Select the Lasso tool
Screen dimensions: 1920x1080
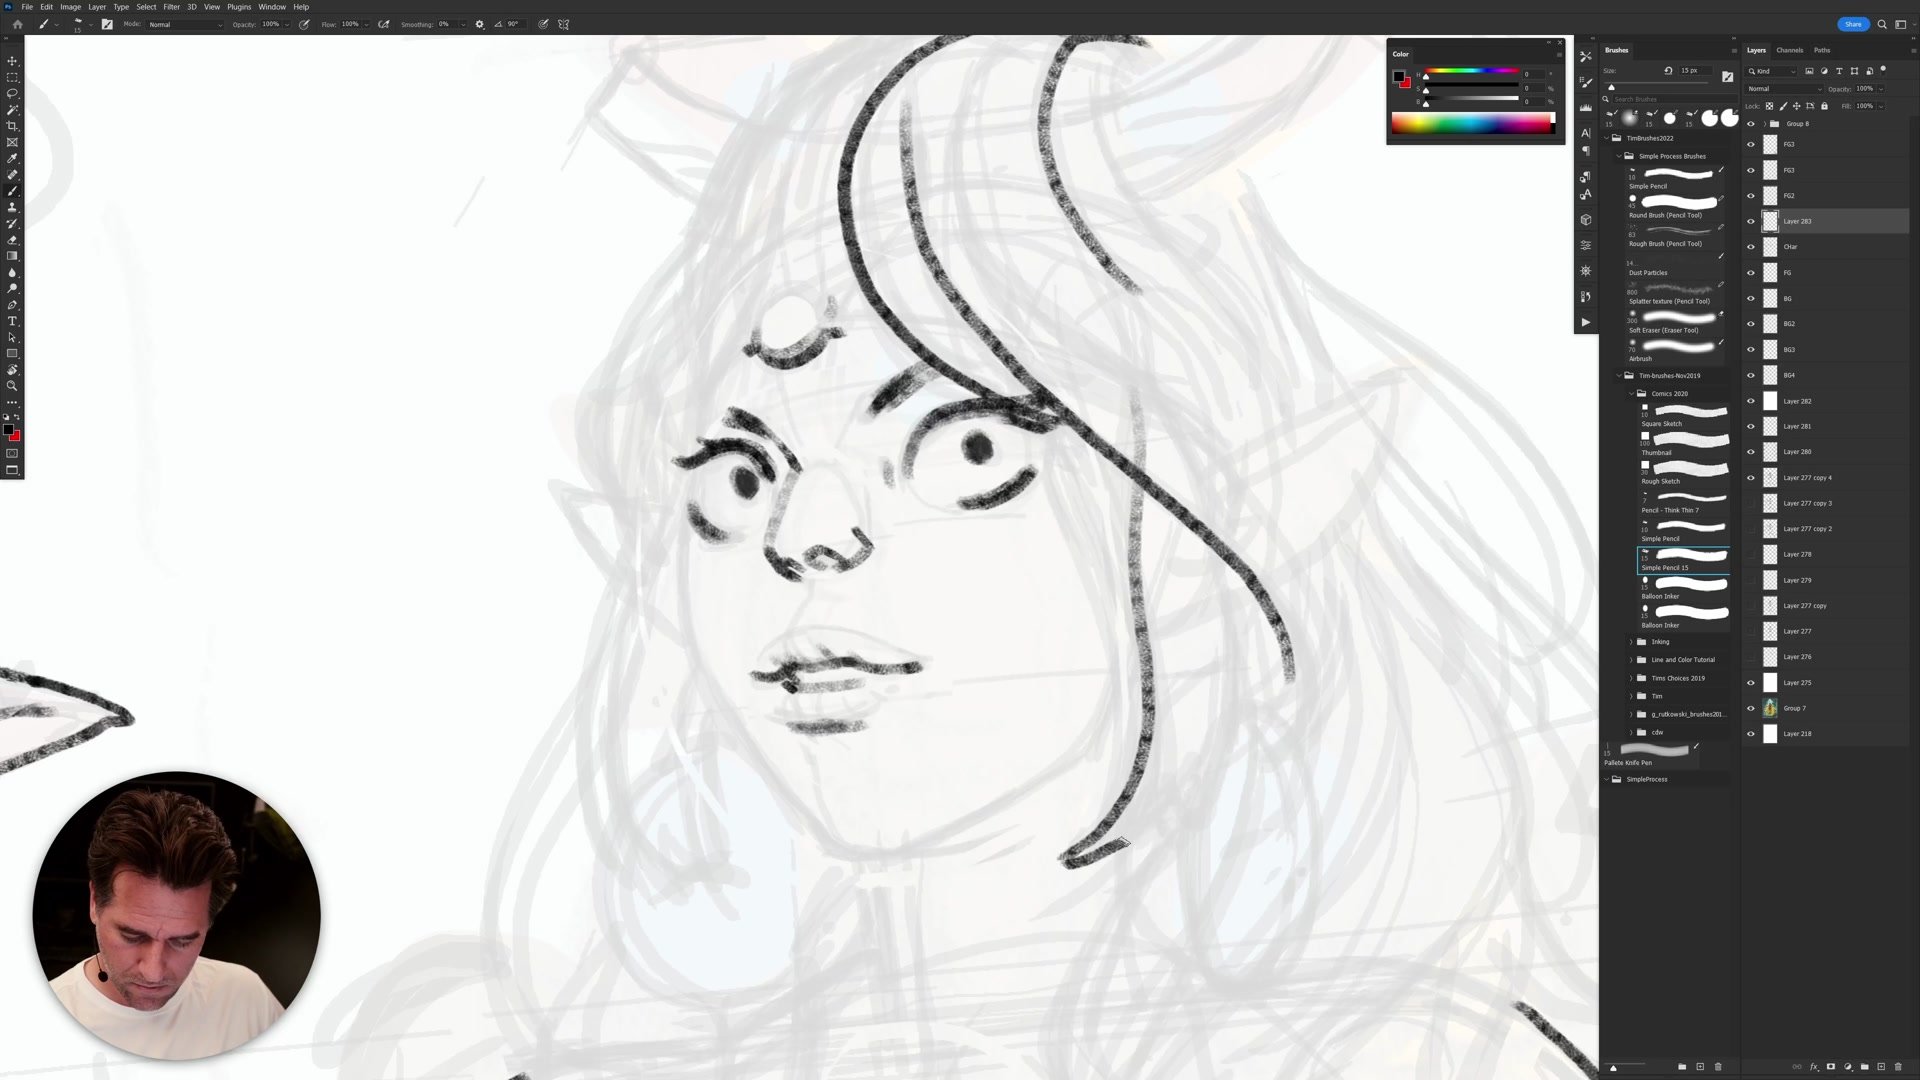pyautogui.click(x=12, y=93)
